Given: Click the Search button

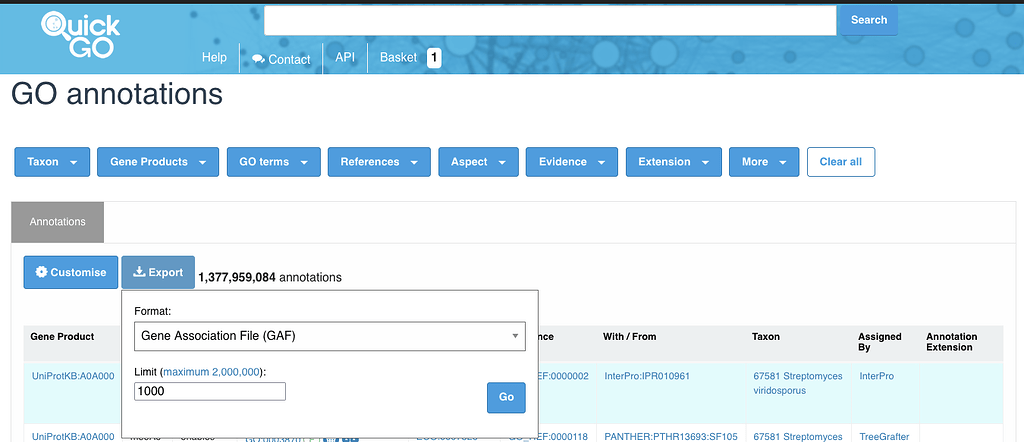Looking at the screenshot, I should click(869, 20).
